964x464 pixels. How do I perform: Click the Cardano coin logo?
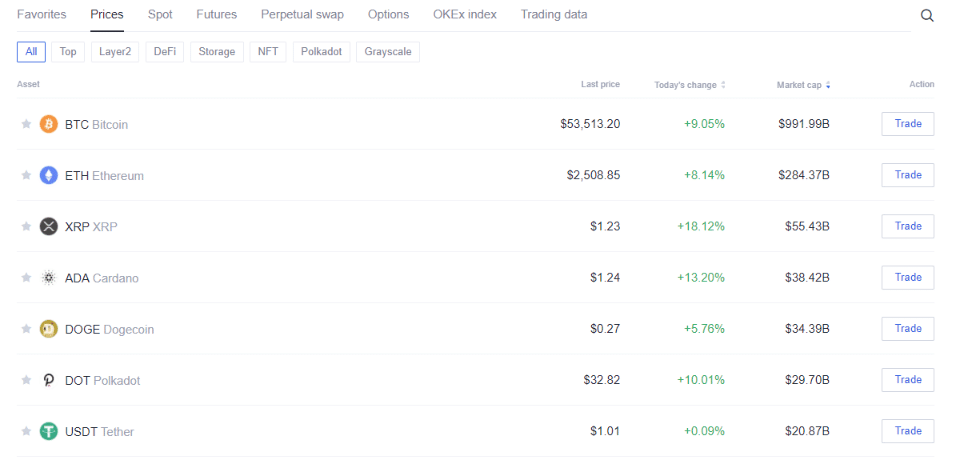point(48,278)
